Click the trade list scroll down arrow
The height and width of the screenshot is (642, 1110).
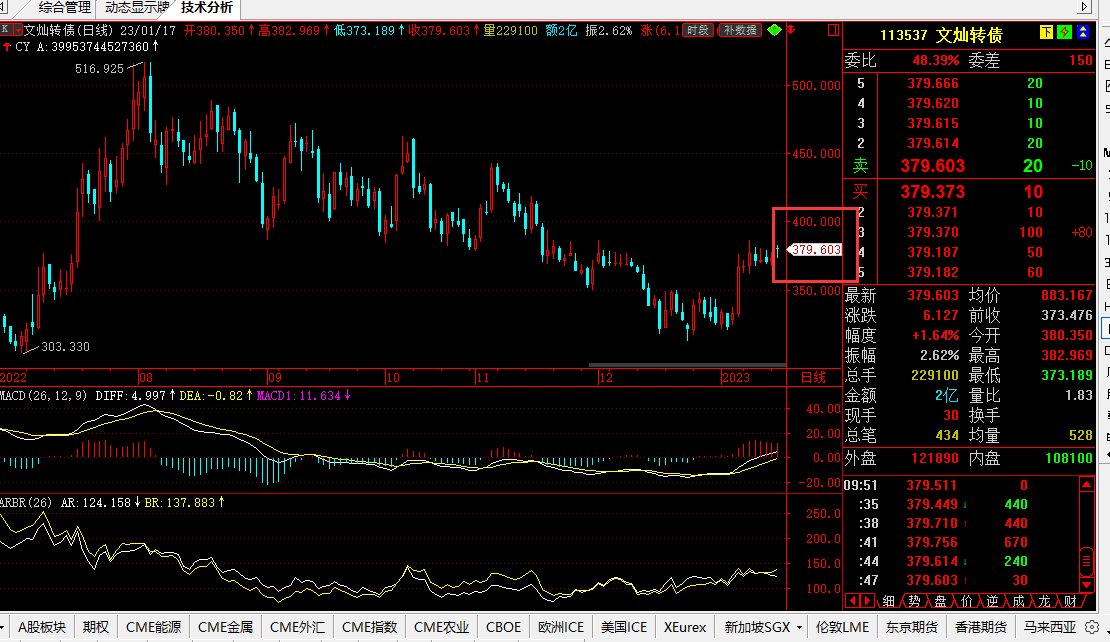[x=1087, y=583]
